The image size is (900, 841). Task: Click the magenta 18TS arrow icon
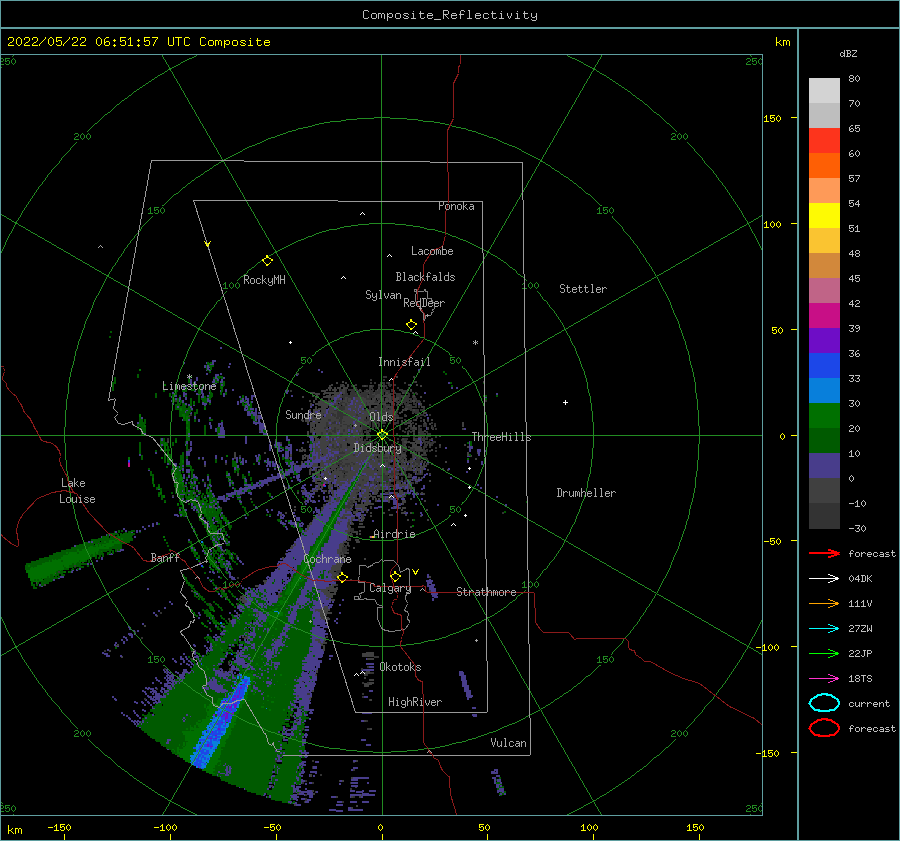coord(824,679)
